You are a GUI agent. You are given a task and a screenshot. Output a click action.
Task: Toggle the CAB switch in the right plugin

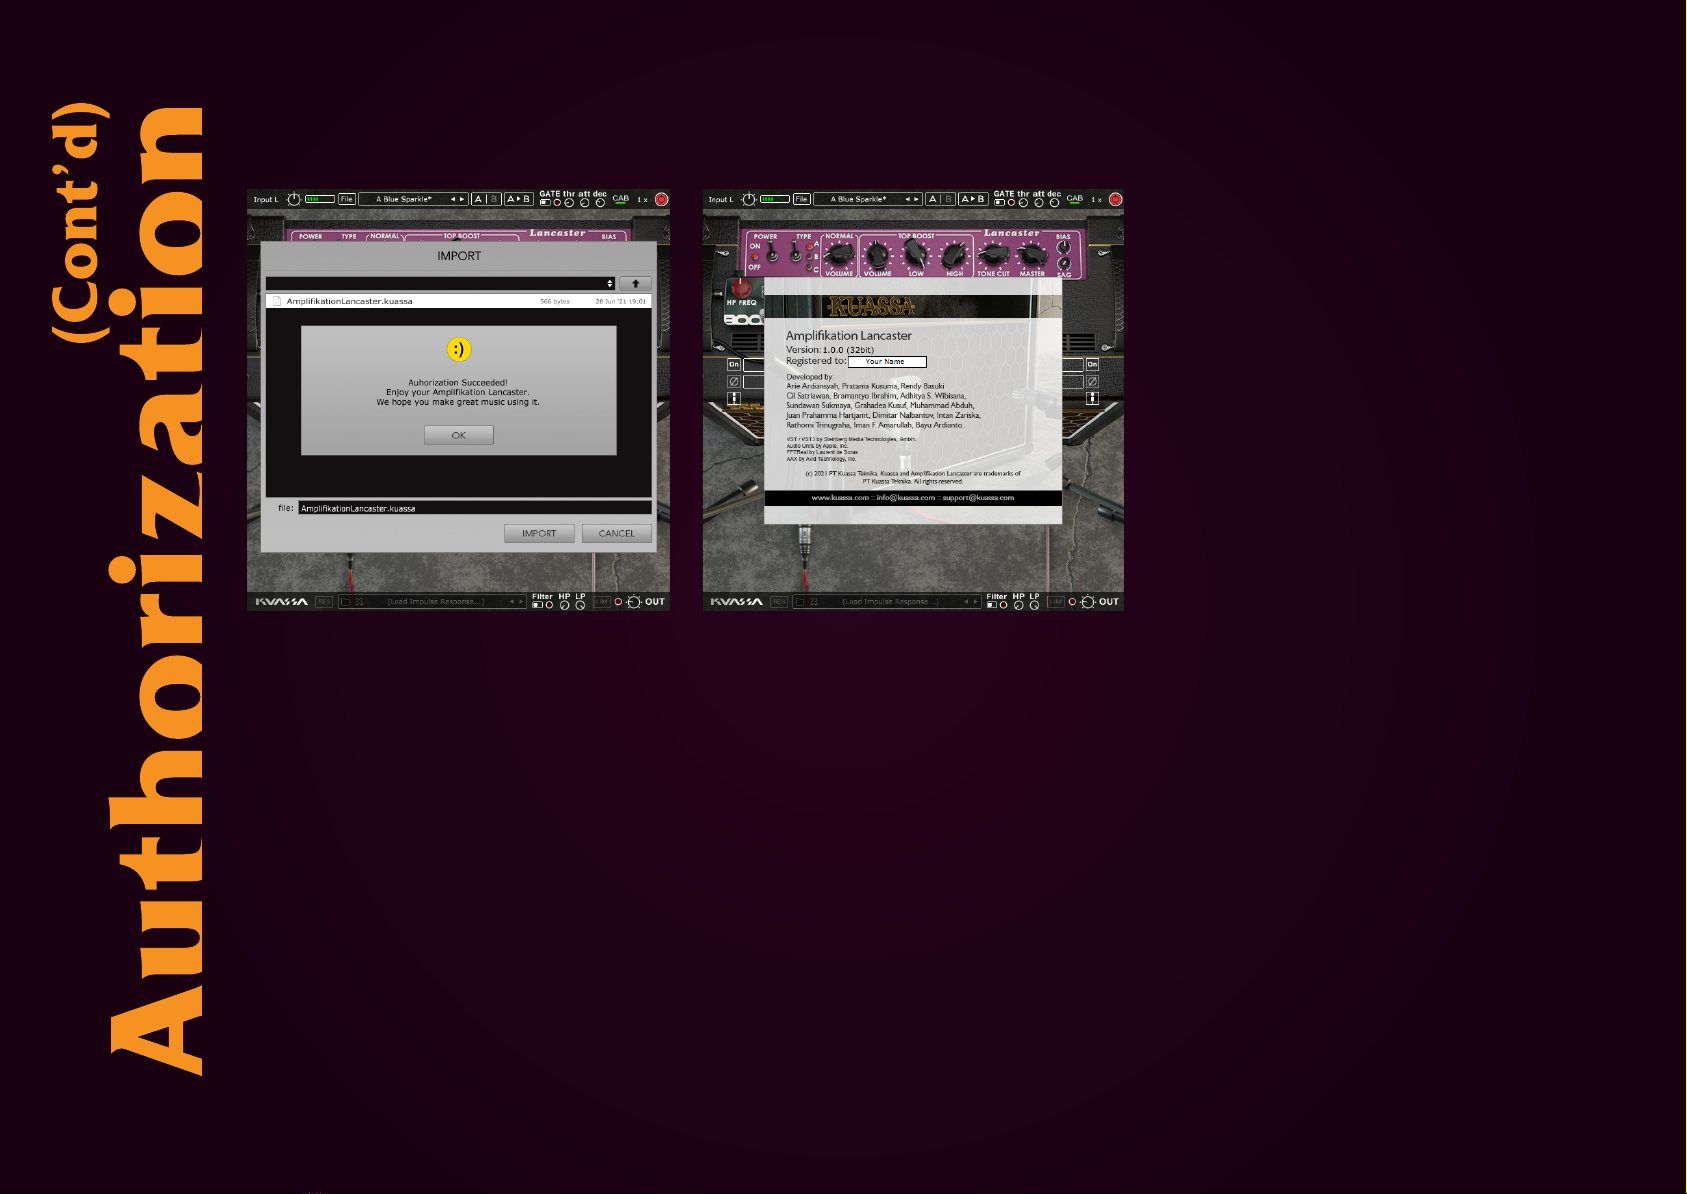tap(1075, 200)
